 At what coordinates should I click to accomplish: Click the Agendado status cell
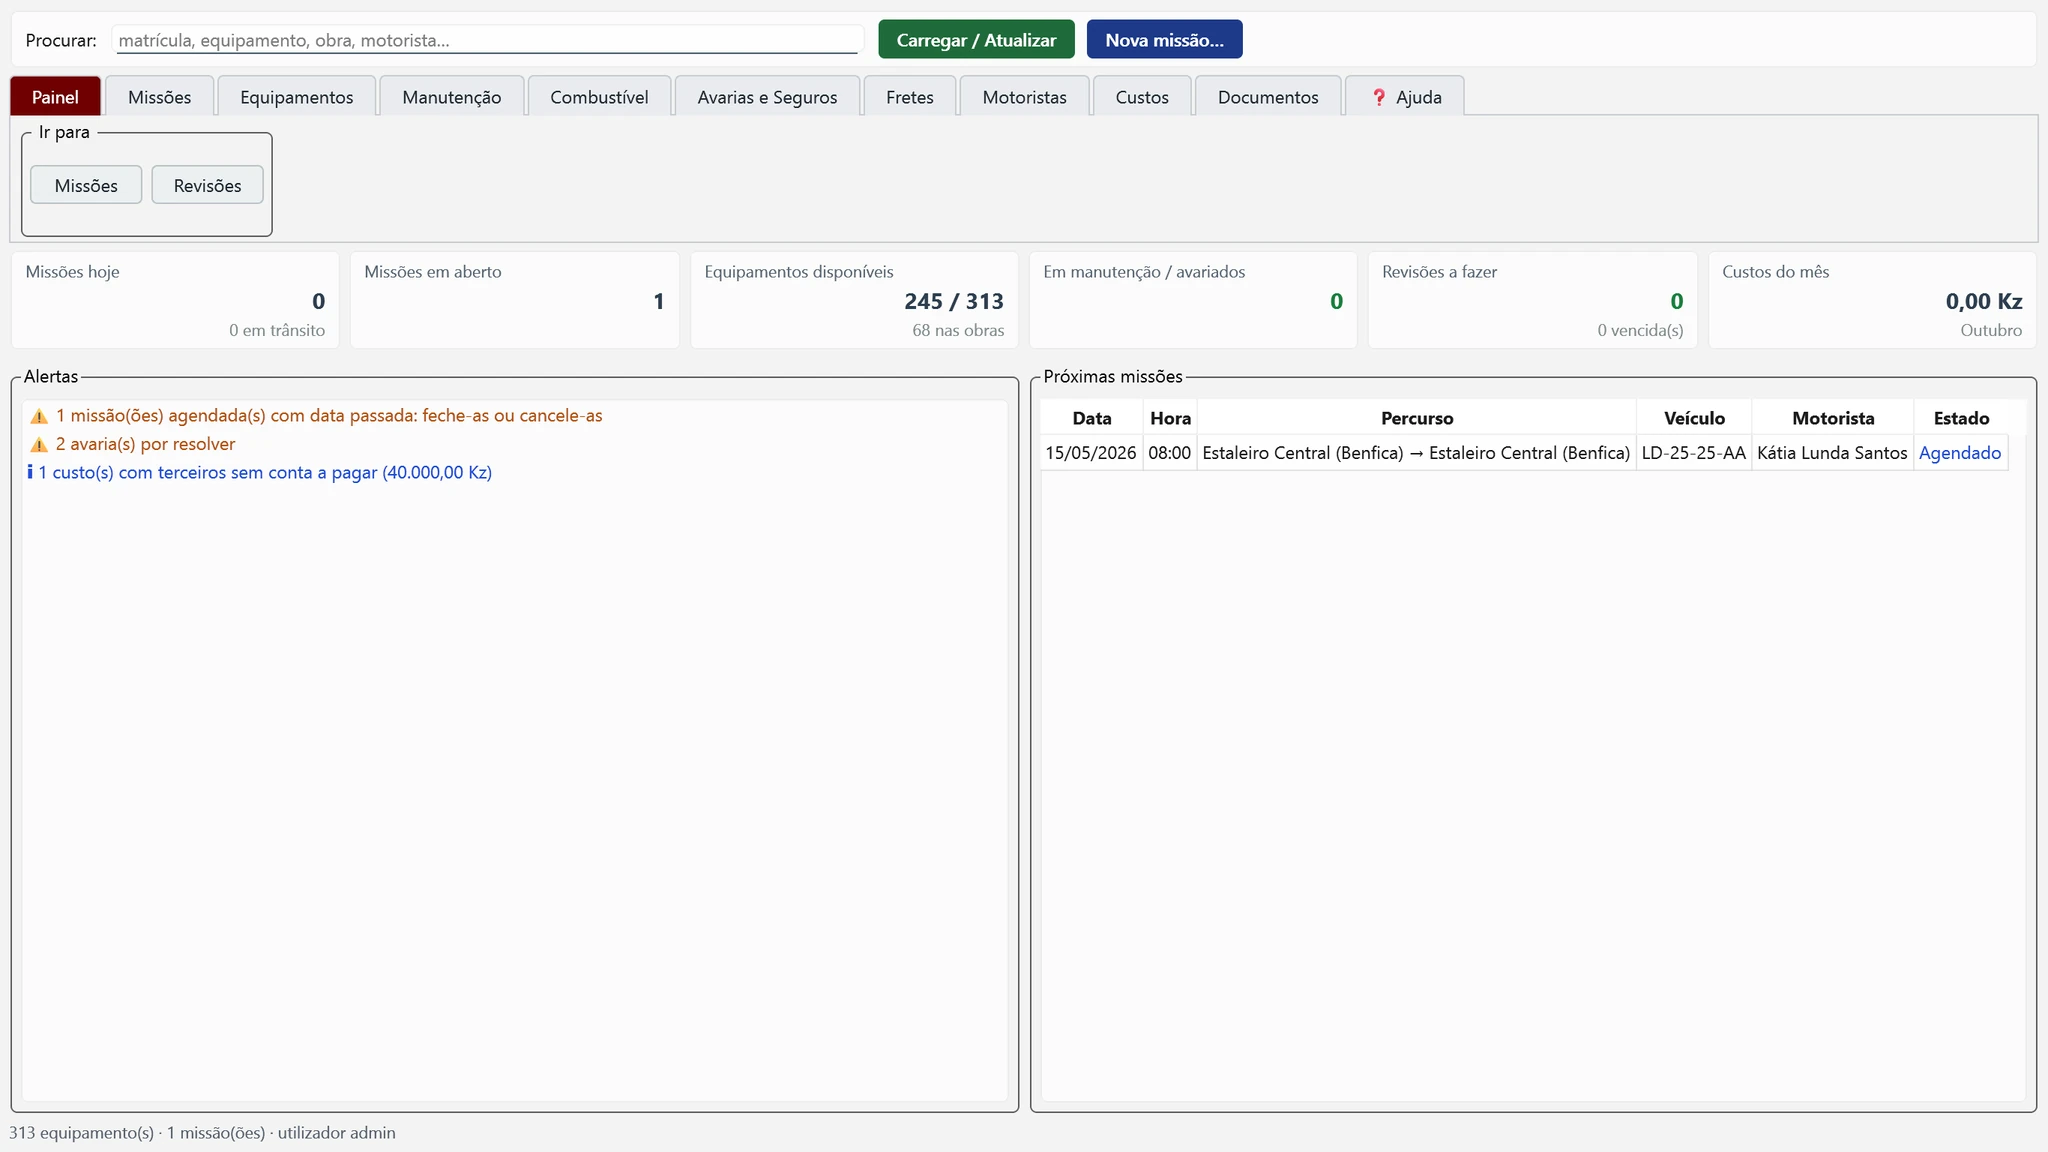(x=1961, y=453)
